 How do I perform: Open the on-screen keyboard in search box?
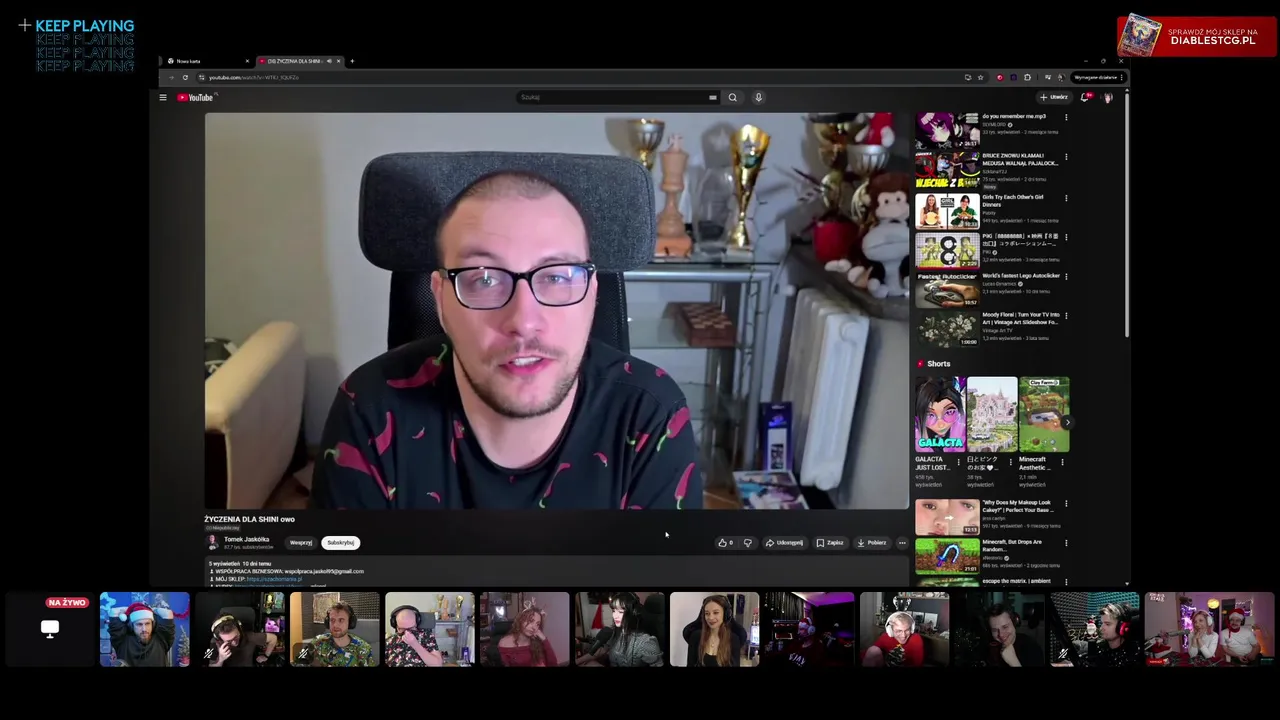click(x=712, y=97)
